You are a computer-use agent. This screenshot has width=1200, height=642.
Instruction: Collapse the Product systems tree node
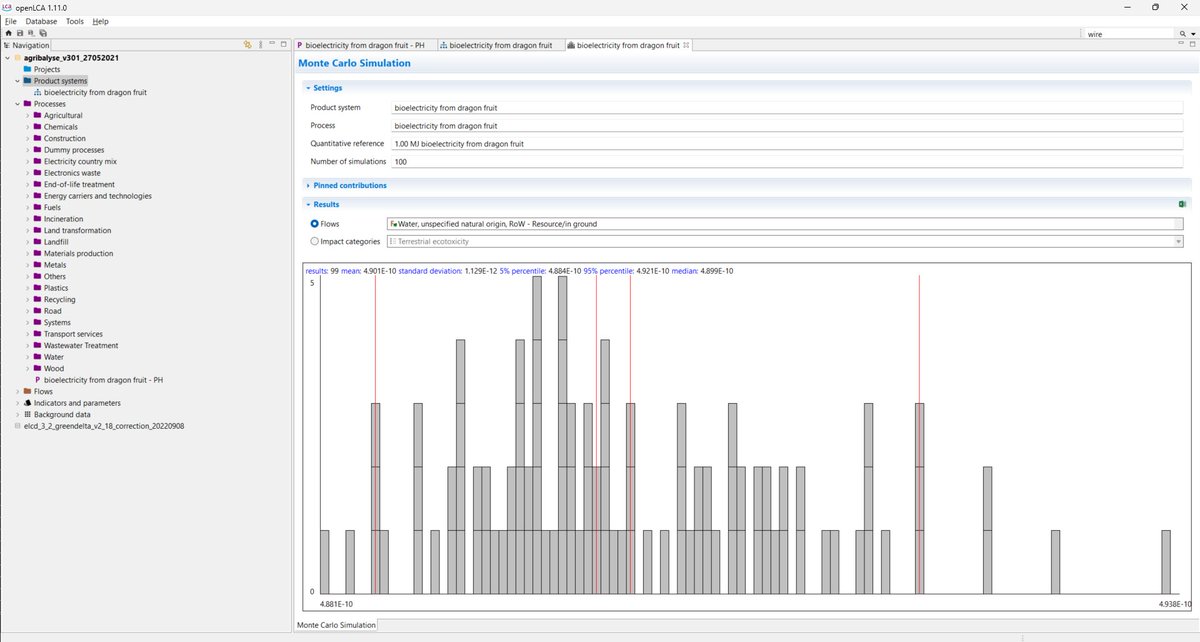(17, 81)
